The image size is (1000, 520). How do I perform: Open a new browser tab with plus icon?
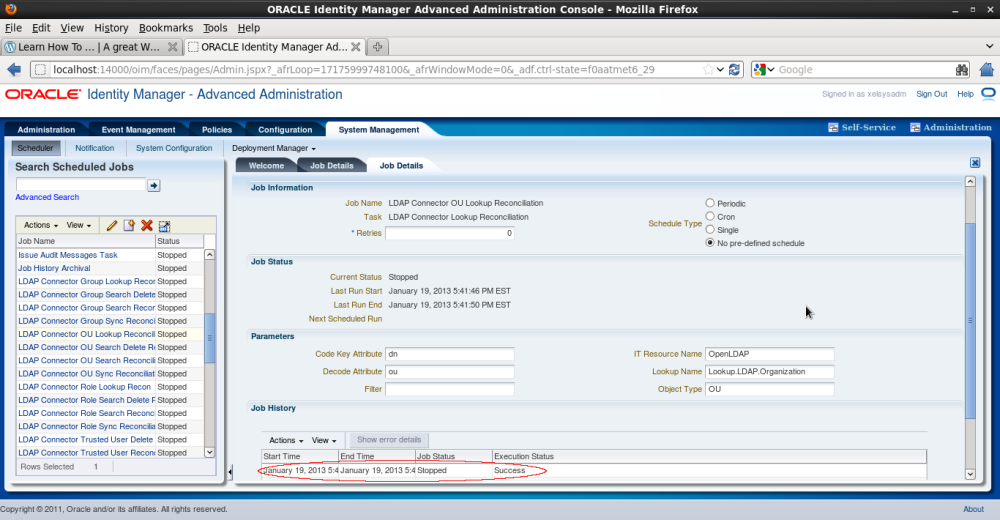pyautogui.click(x=378, y=47)
